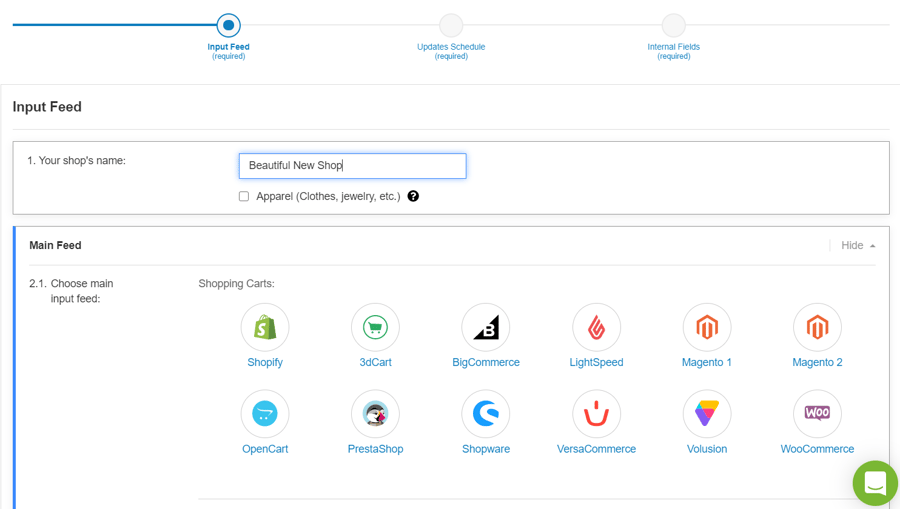The height and width of the screenshot is (509, 900).
Task: Click the 3dCart text link
Action: [375, 362]
